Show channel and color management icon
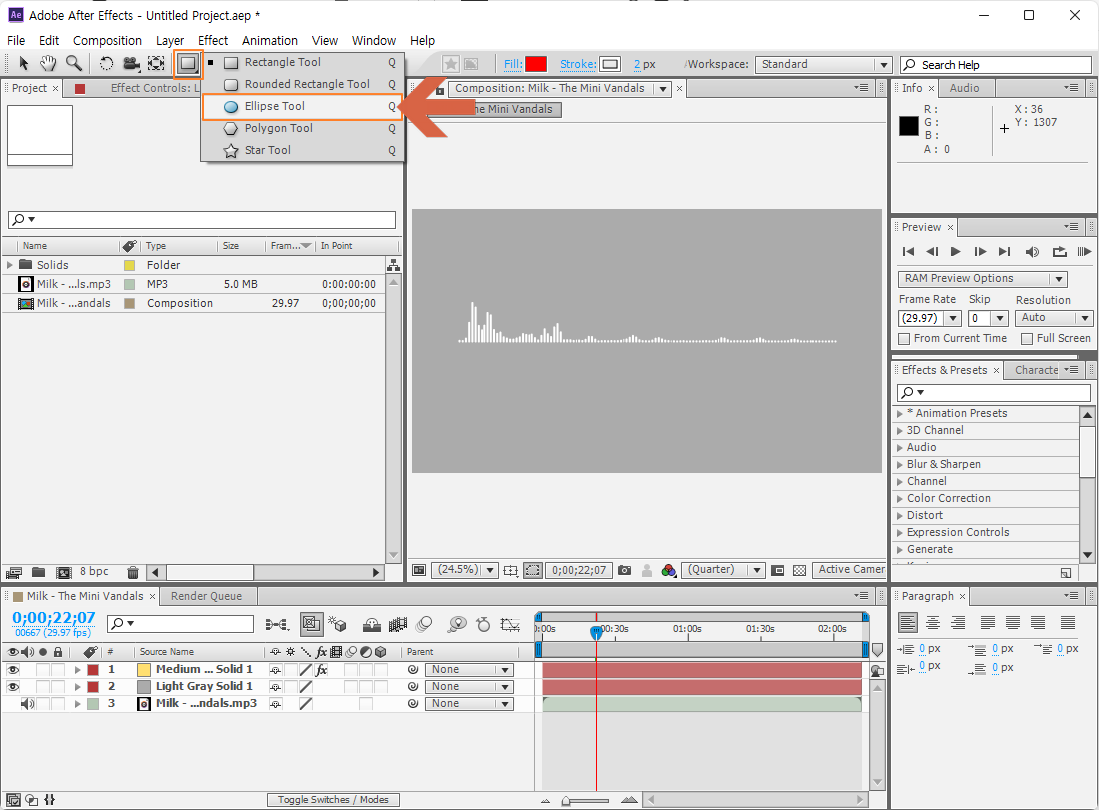This screenshot has width=1099, height=810. 668,570
